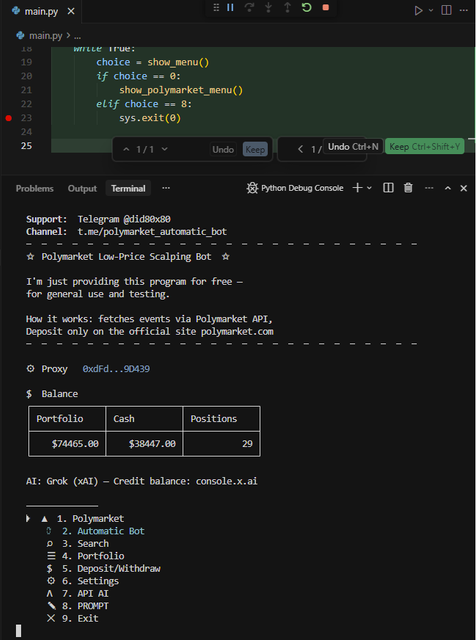Screen dimensions: 476x640
Task: Close the terminal panel
Action: 463,188
